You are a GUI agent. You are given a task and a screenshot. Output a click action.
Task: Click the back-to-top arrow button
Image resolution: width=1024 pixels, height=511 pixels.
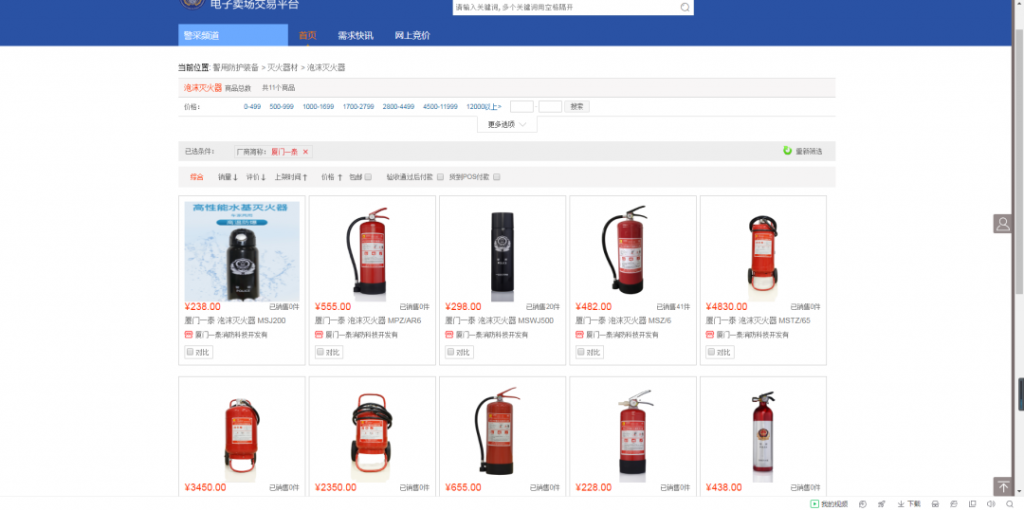(1003, 486)
